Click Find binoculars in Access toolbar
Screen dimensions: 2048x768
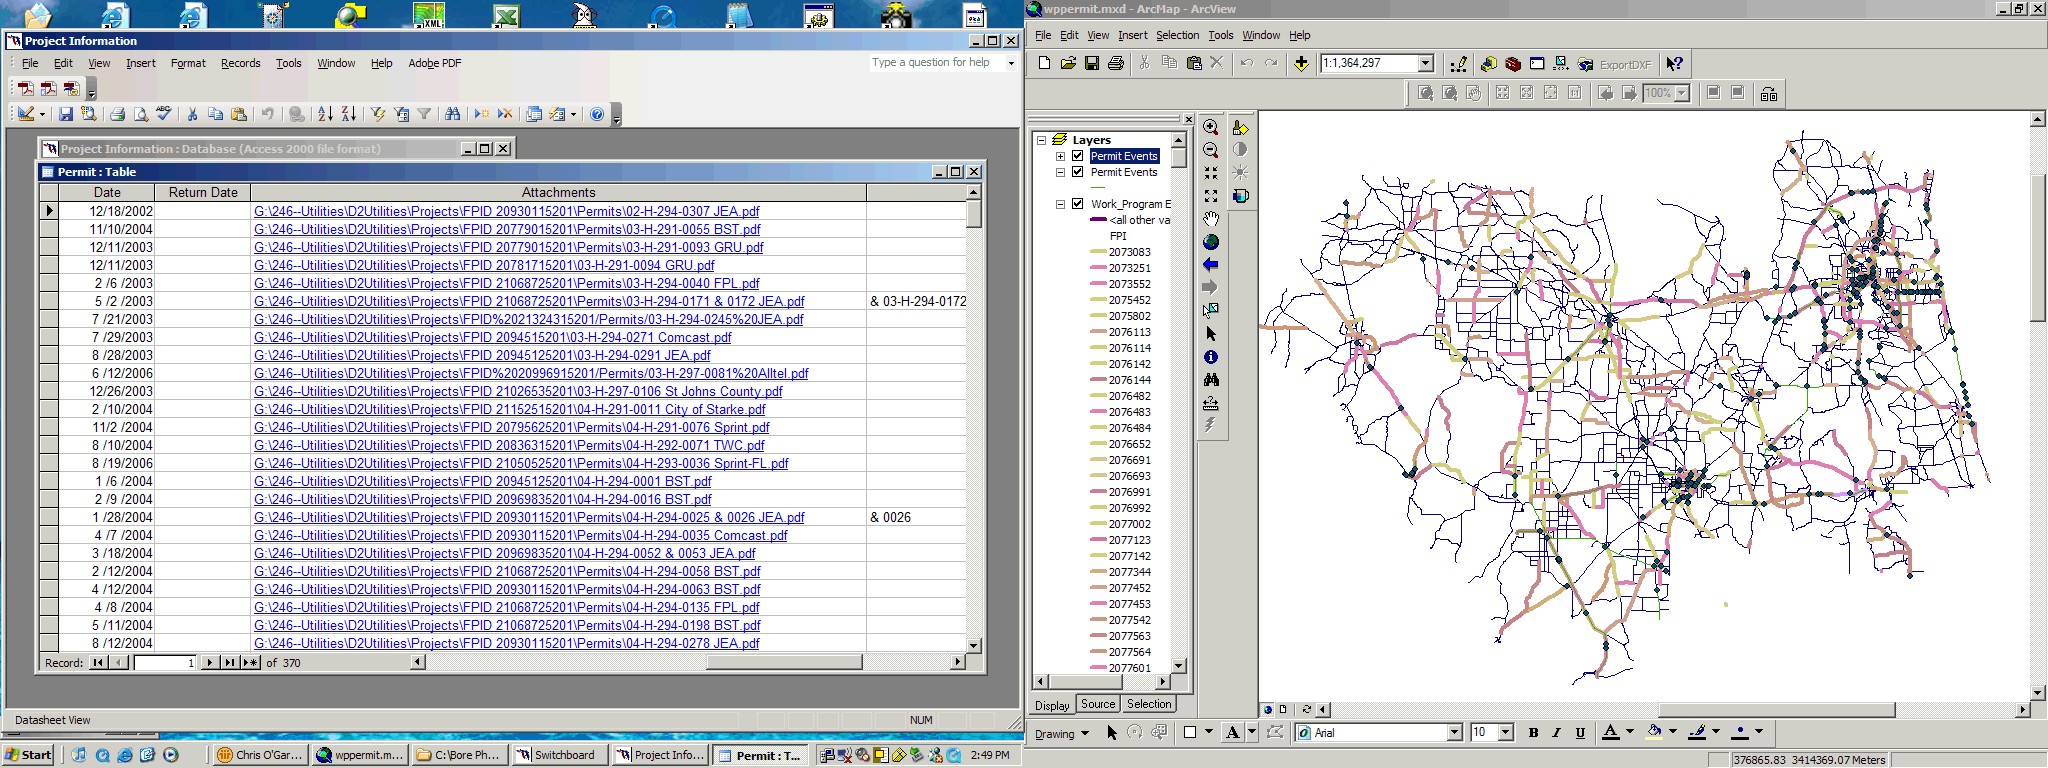coord(453,114)
